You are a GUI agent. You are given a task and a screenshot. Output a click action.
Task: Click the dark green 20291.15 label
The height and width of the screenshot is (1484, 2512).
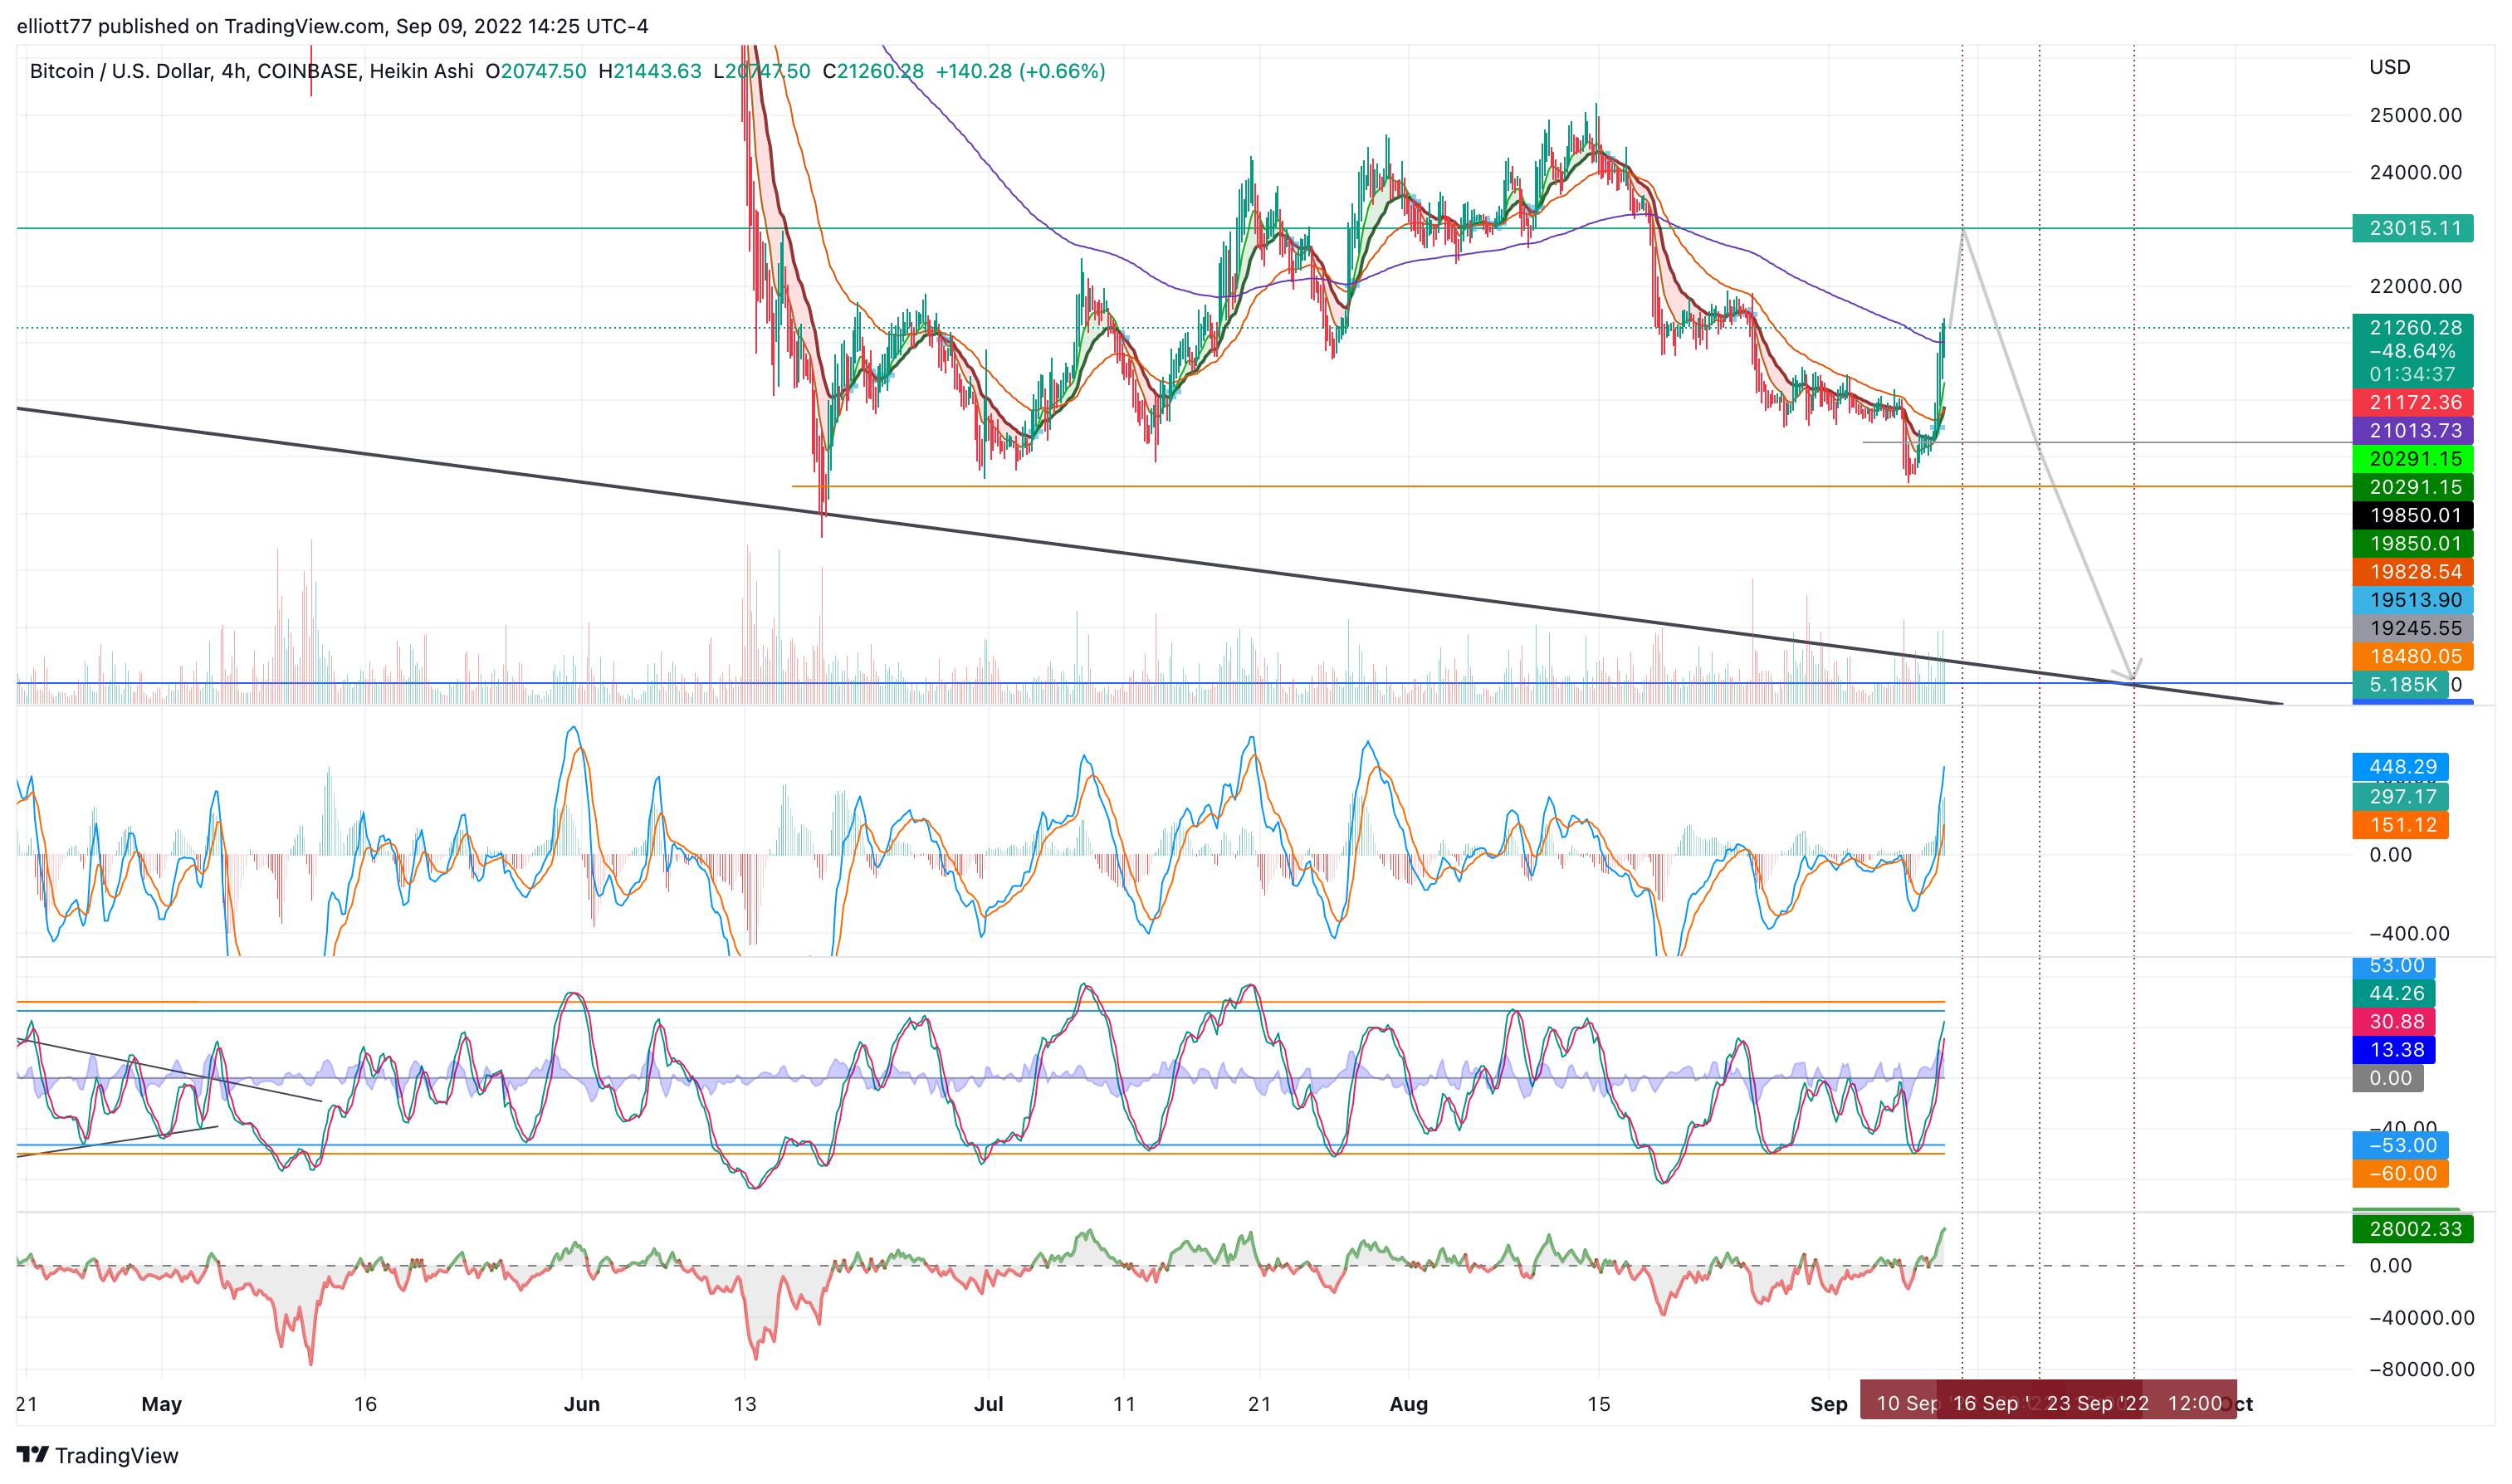click(2412, 487)
